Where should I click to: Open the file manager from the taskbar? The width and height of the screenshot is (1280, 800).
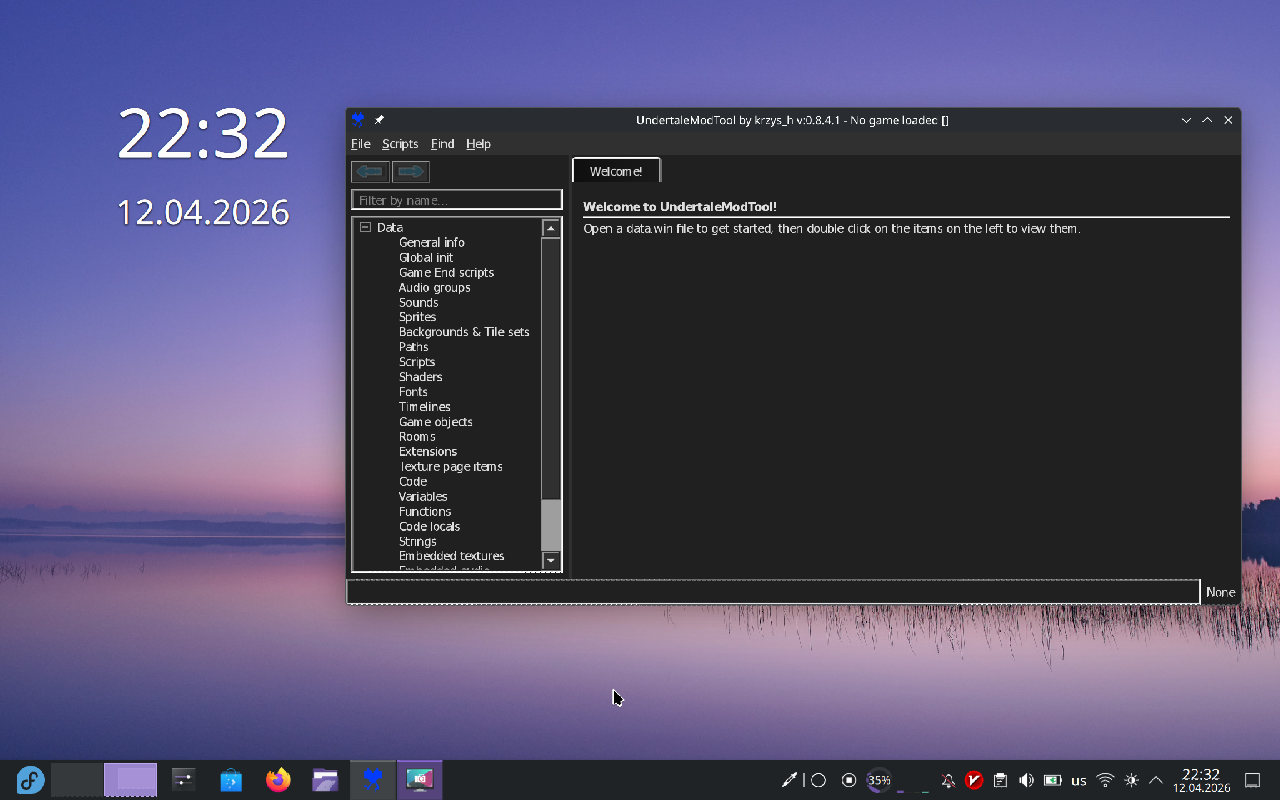(325, 780)
